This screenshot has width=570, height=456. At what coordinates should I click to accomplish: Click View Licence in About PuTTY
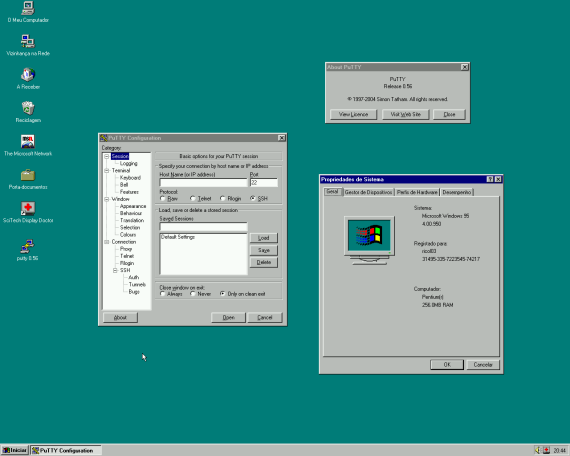[x=353, y=114]
